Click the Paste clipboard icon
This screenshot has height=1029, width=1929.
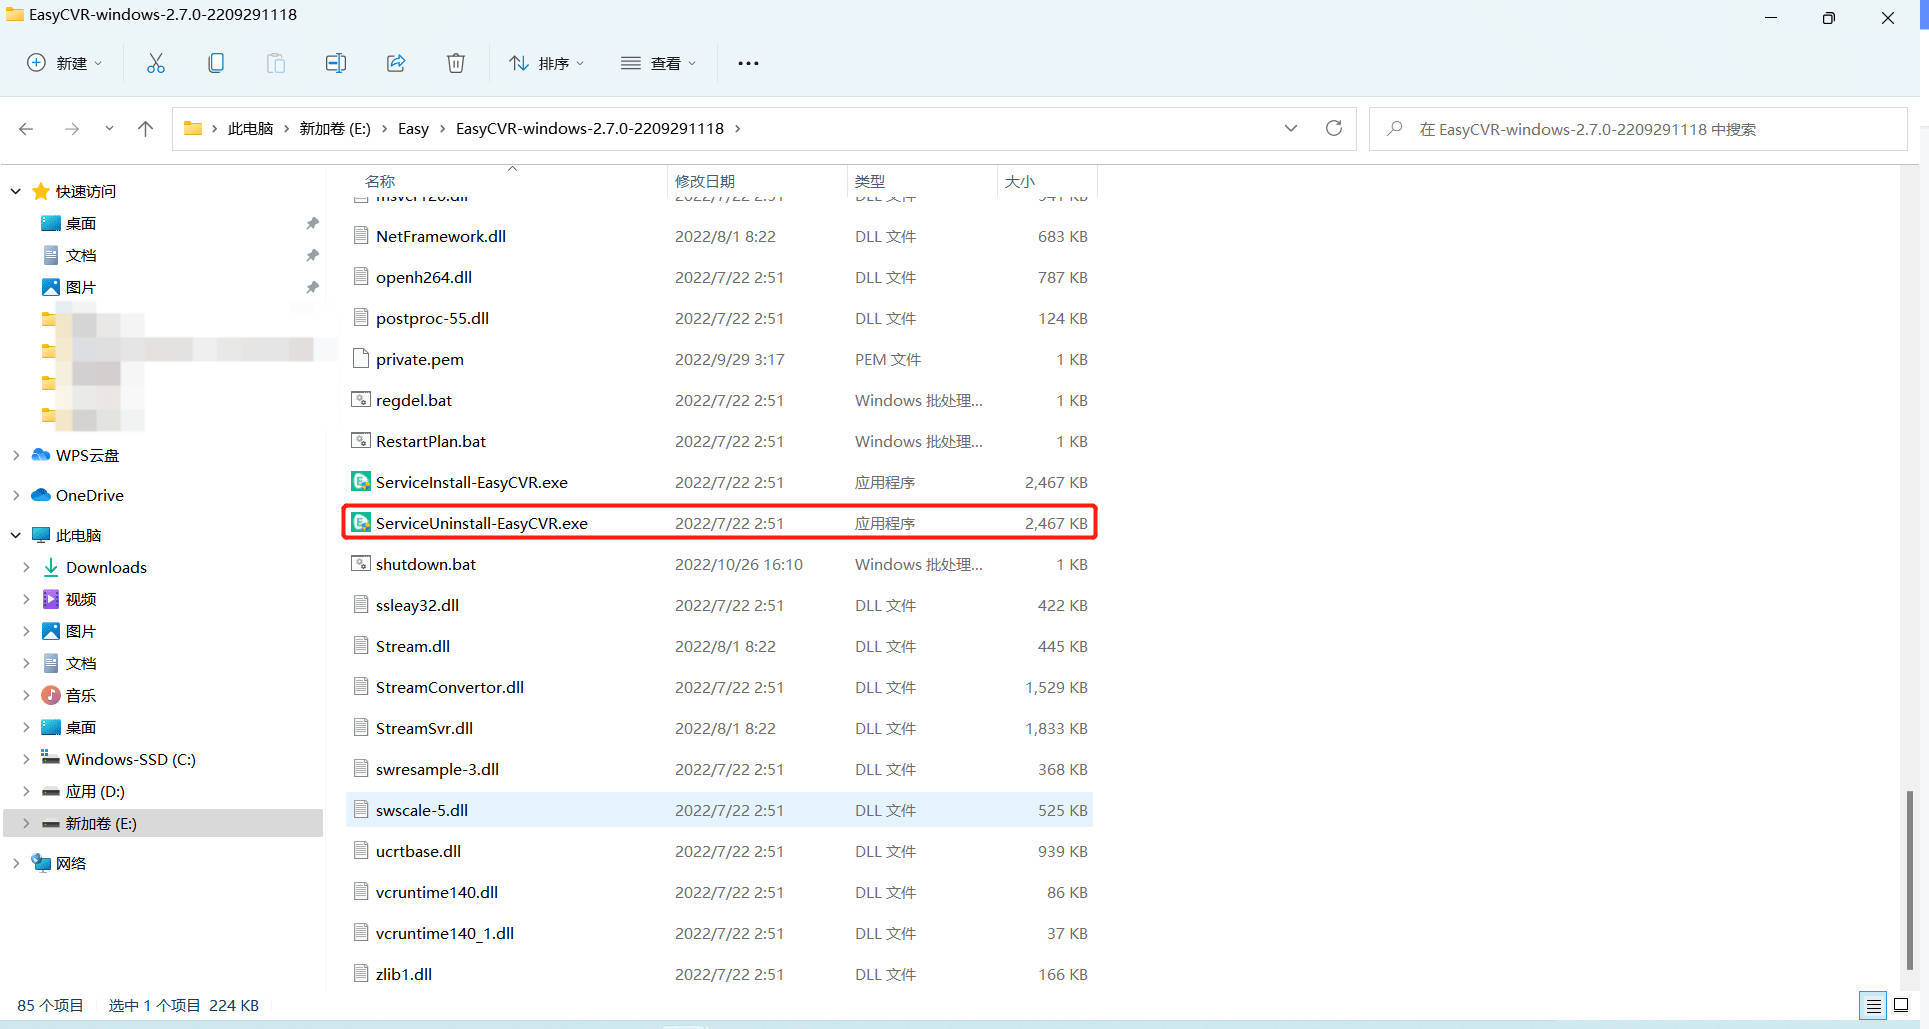click(276, 63)
